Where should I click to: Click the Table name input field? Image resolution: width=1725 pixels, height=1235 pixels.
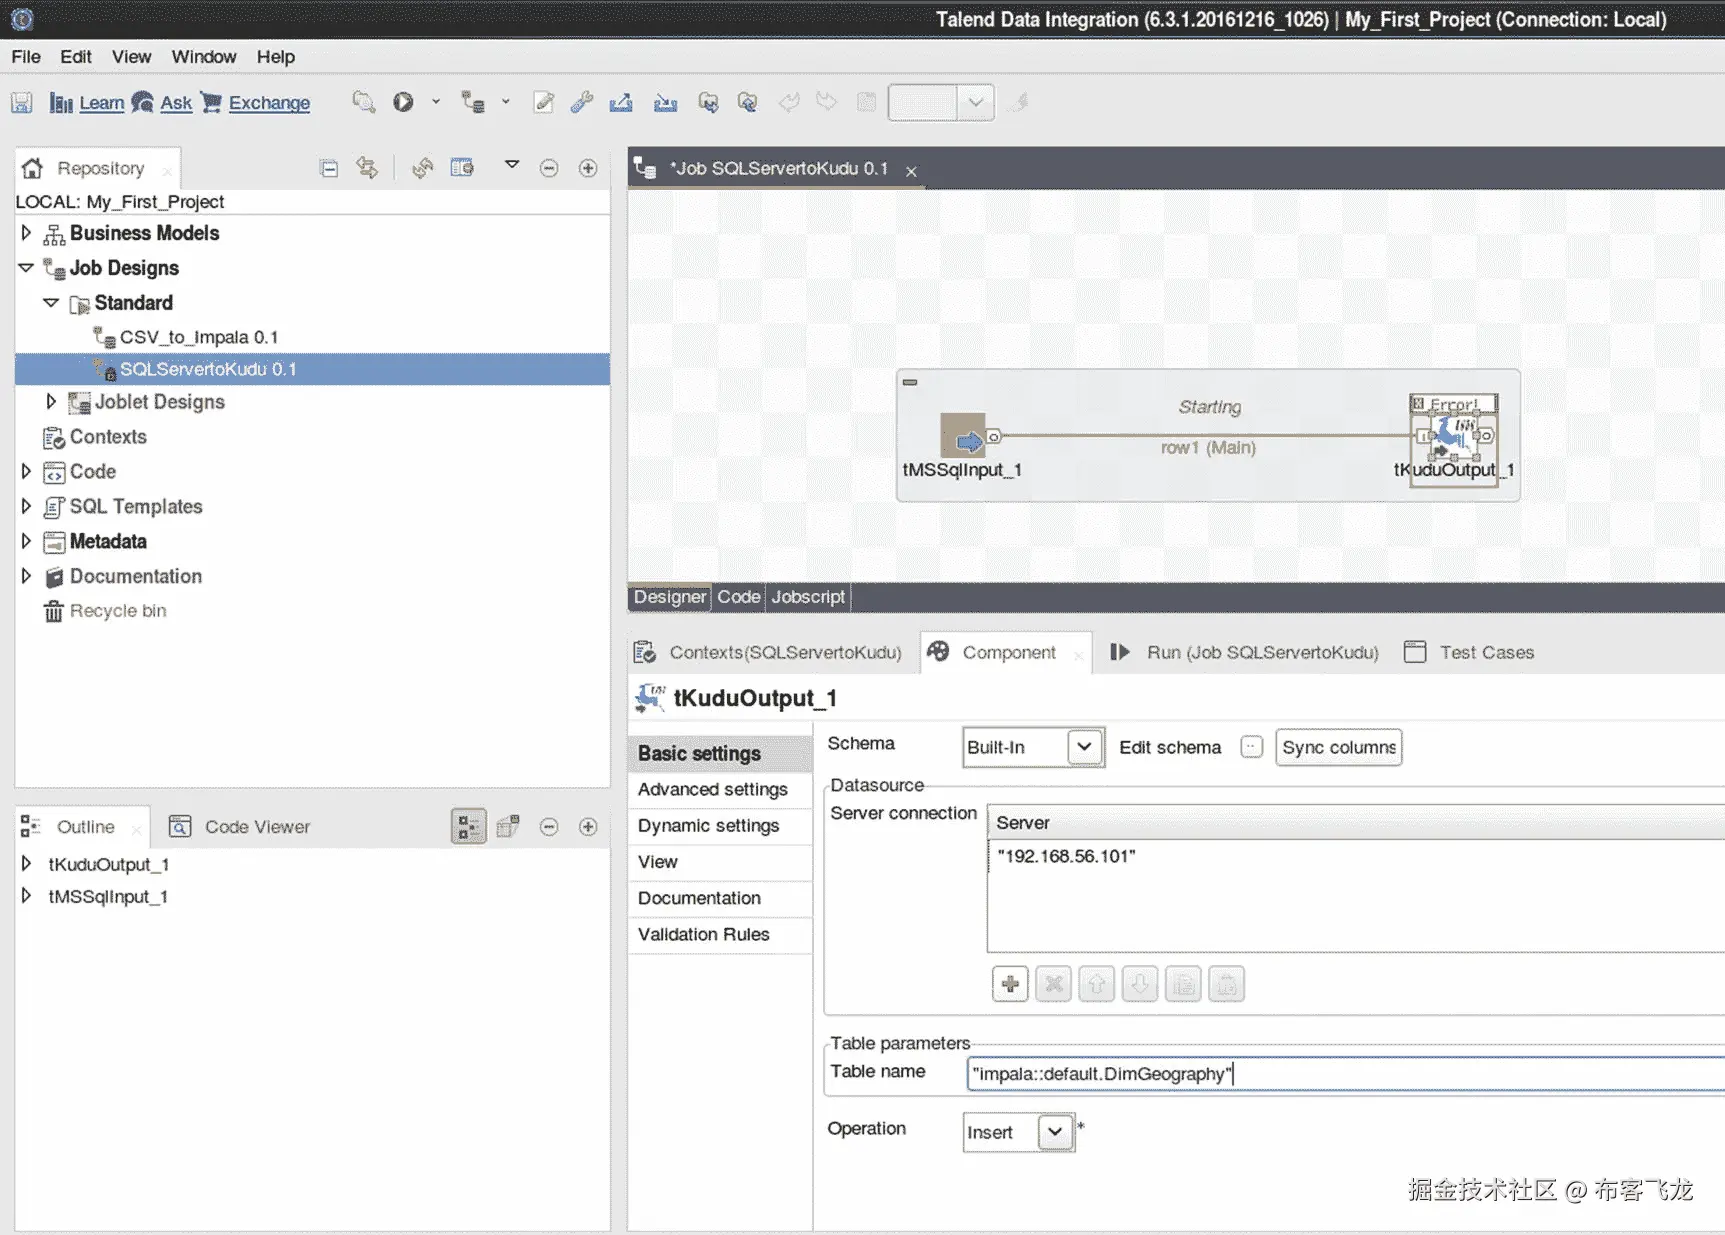(x=1345, y=1073)
